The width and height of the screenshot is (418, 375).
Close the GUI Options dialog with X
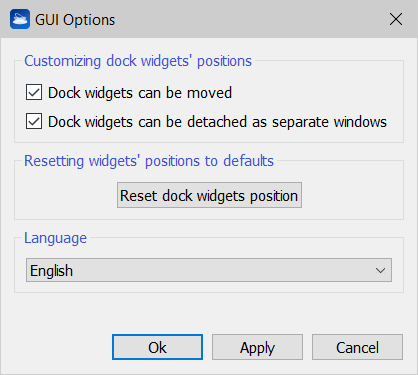coord(396,19)
